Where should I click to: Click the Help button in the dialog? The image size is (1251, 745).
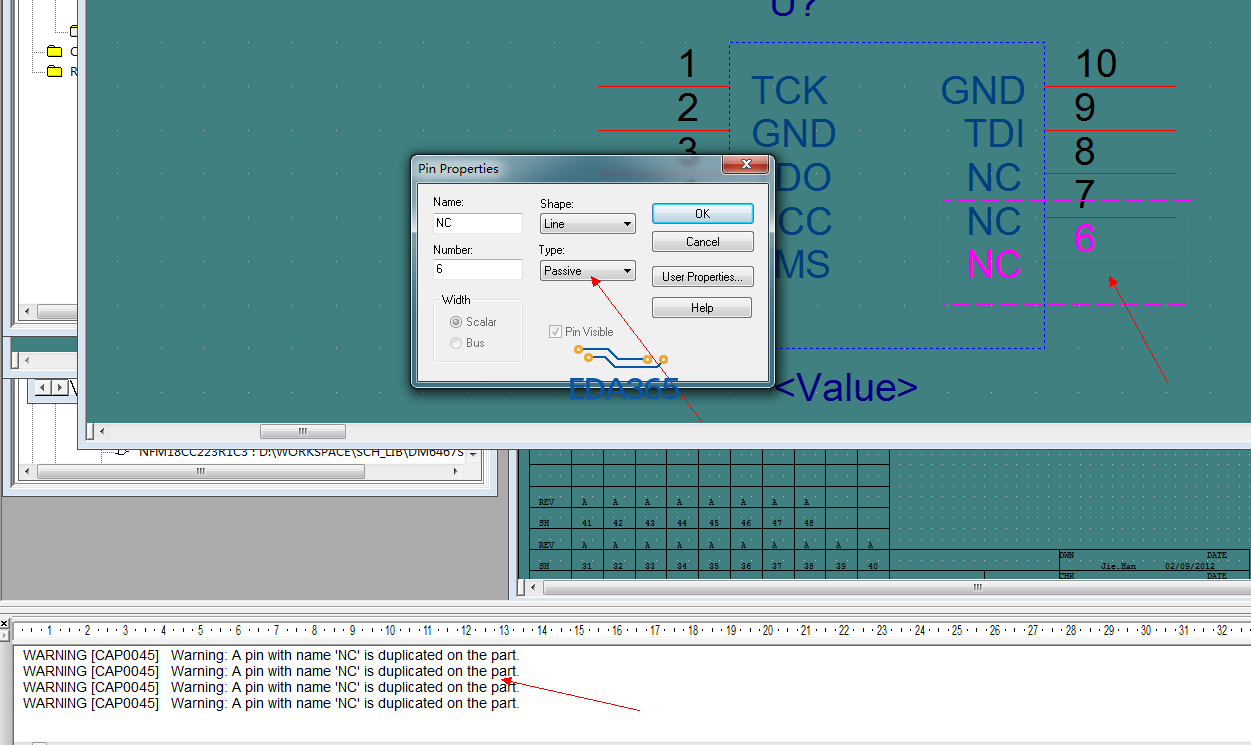[702, 308]
